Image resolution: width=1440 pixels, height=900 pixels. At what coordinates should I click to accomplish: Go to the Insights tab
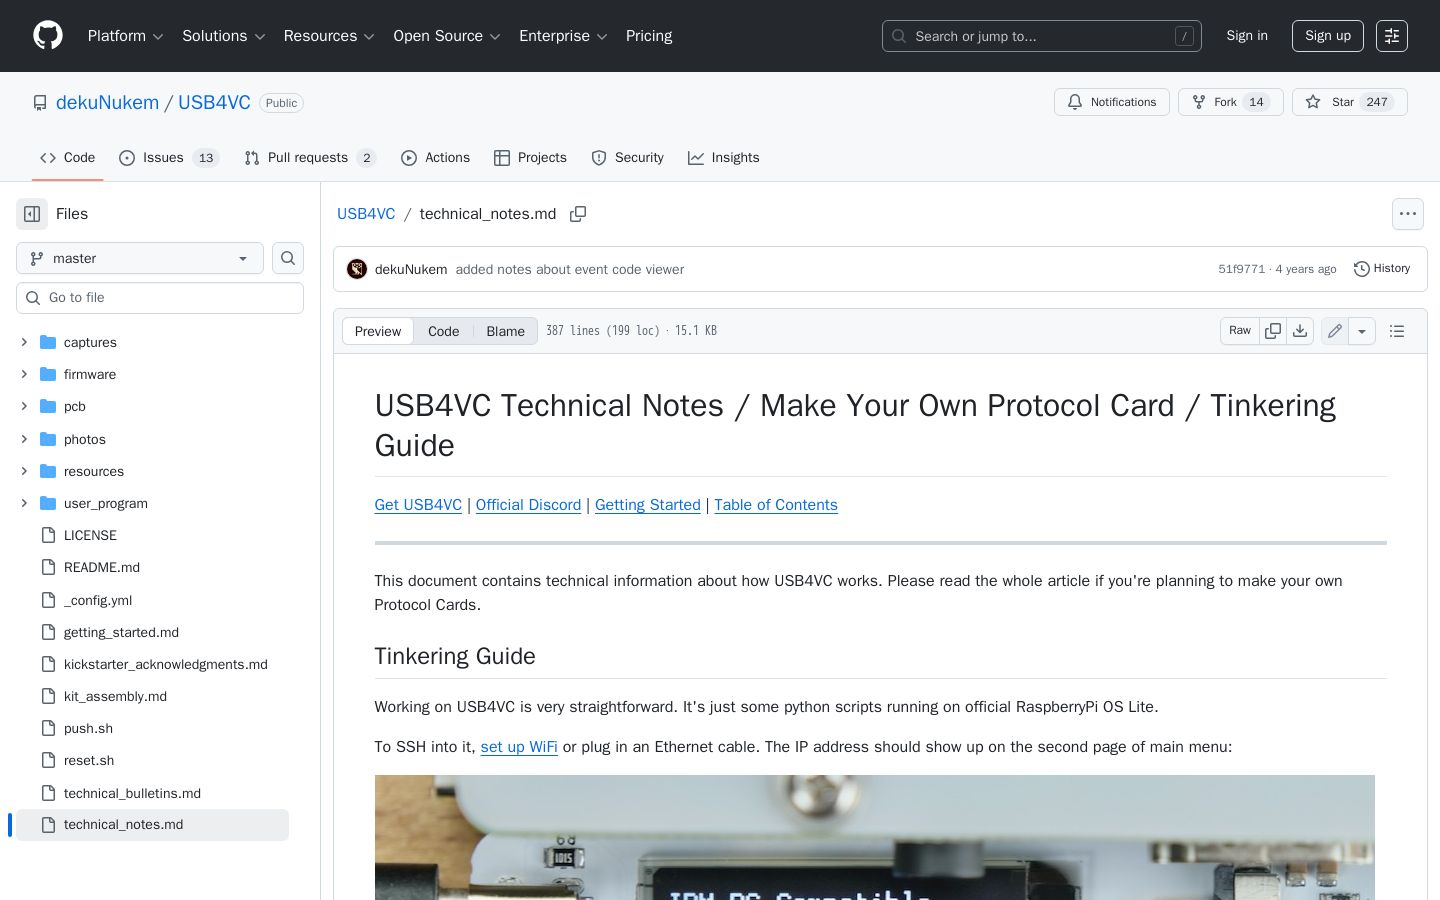click(x=724, y=158)
